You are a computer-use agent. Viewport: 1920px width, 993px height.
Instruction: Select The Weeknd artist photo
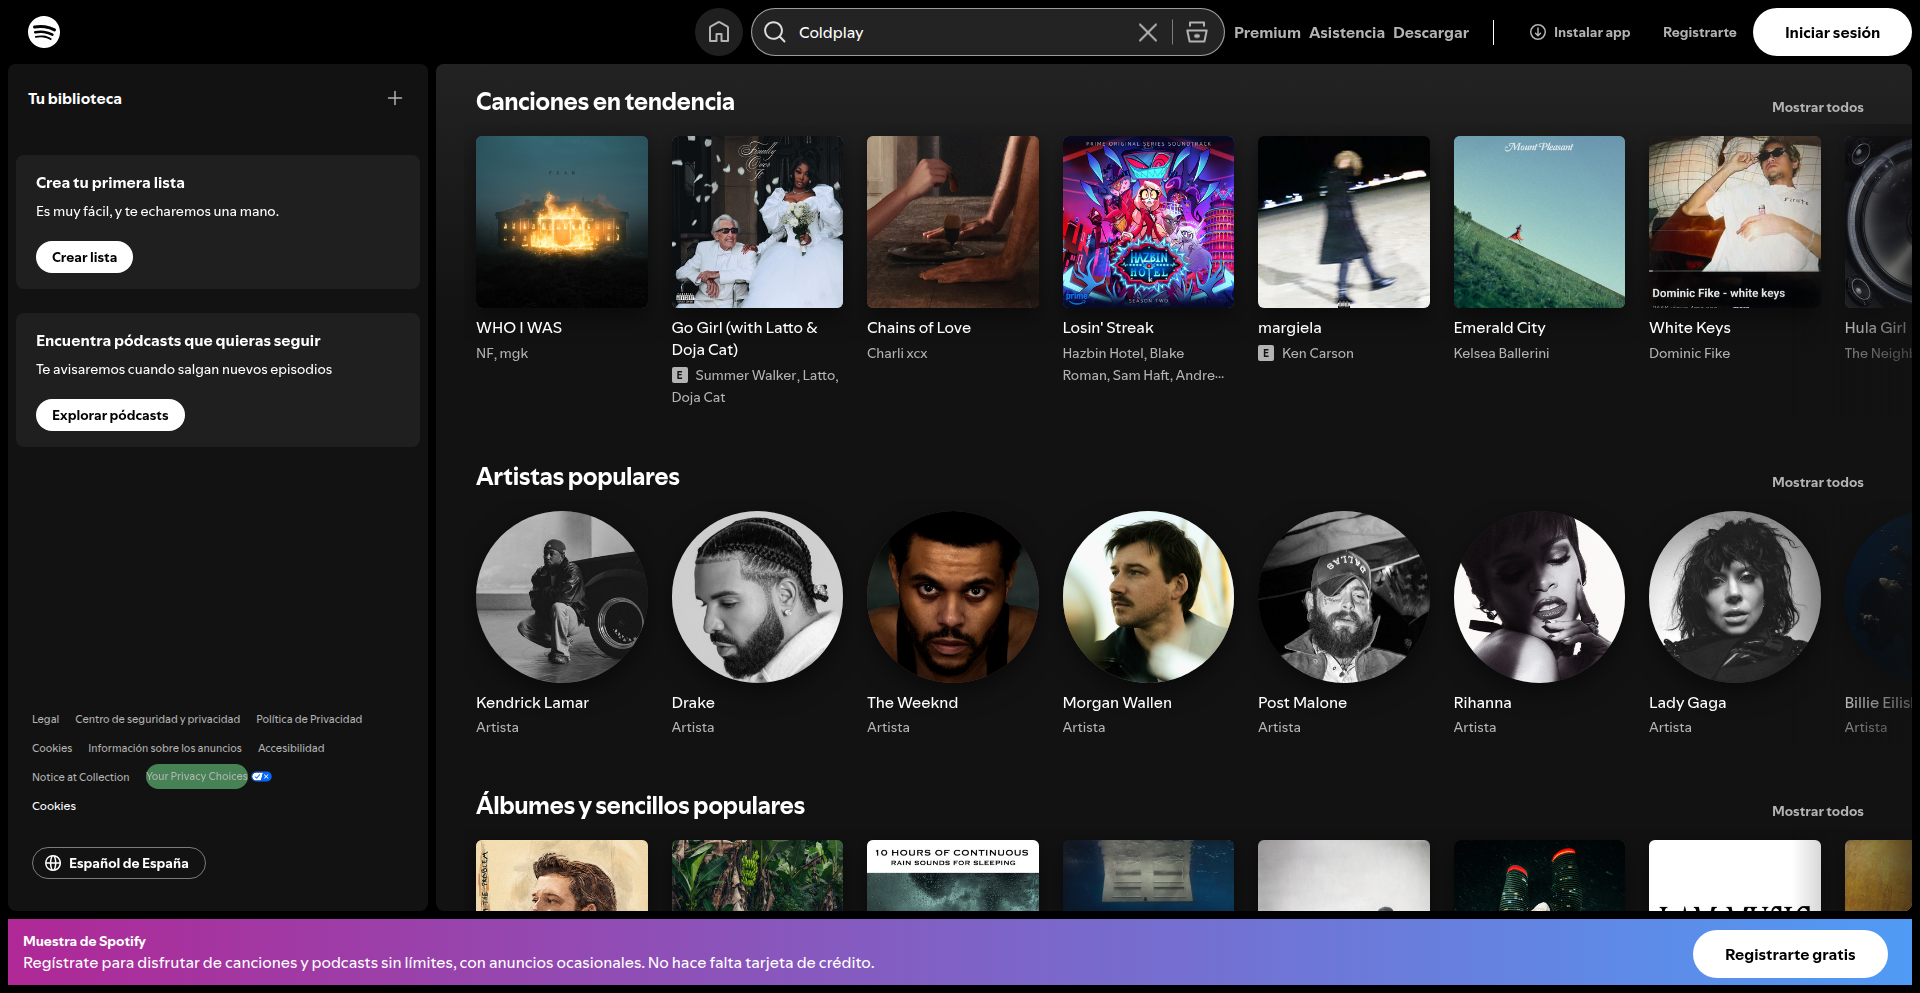click(x=952, y=597)
